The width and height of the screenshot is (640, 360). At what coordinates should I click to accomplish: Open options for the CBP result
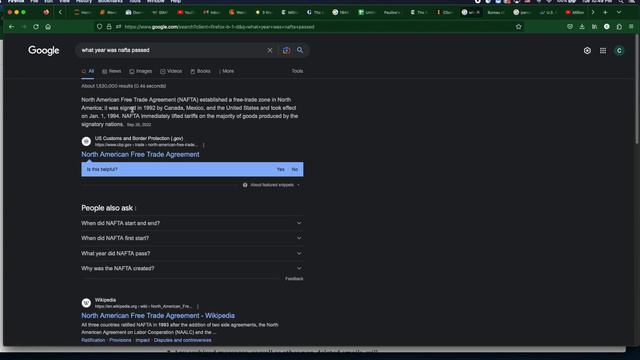[x=203, y=145]
